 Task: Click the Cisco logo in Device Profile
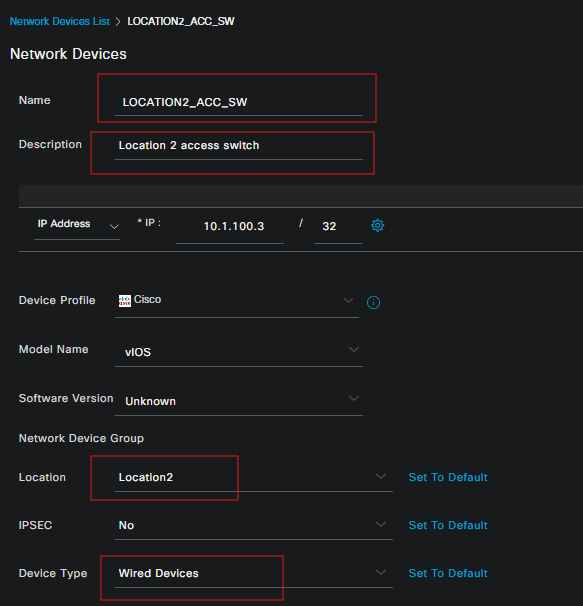(x=124, y=301)
